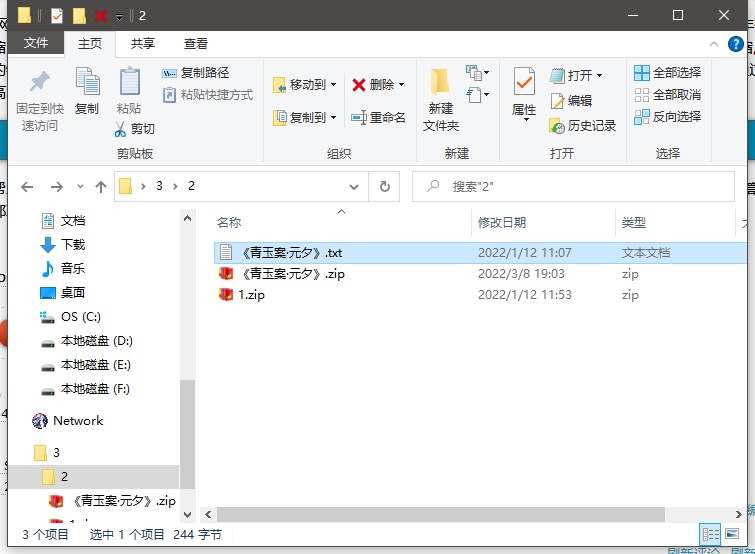Select 《青玉案·元夕》.zip in file list
Image resolution: width=755 pixels, height=554 pixels.
click(x=480, y=274)
